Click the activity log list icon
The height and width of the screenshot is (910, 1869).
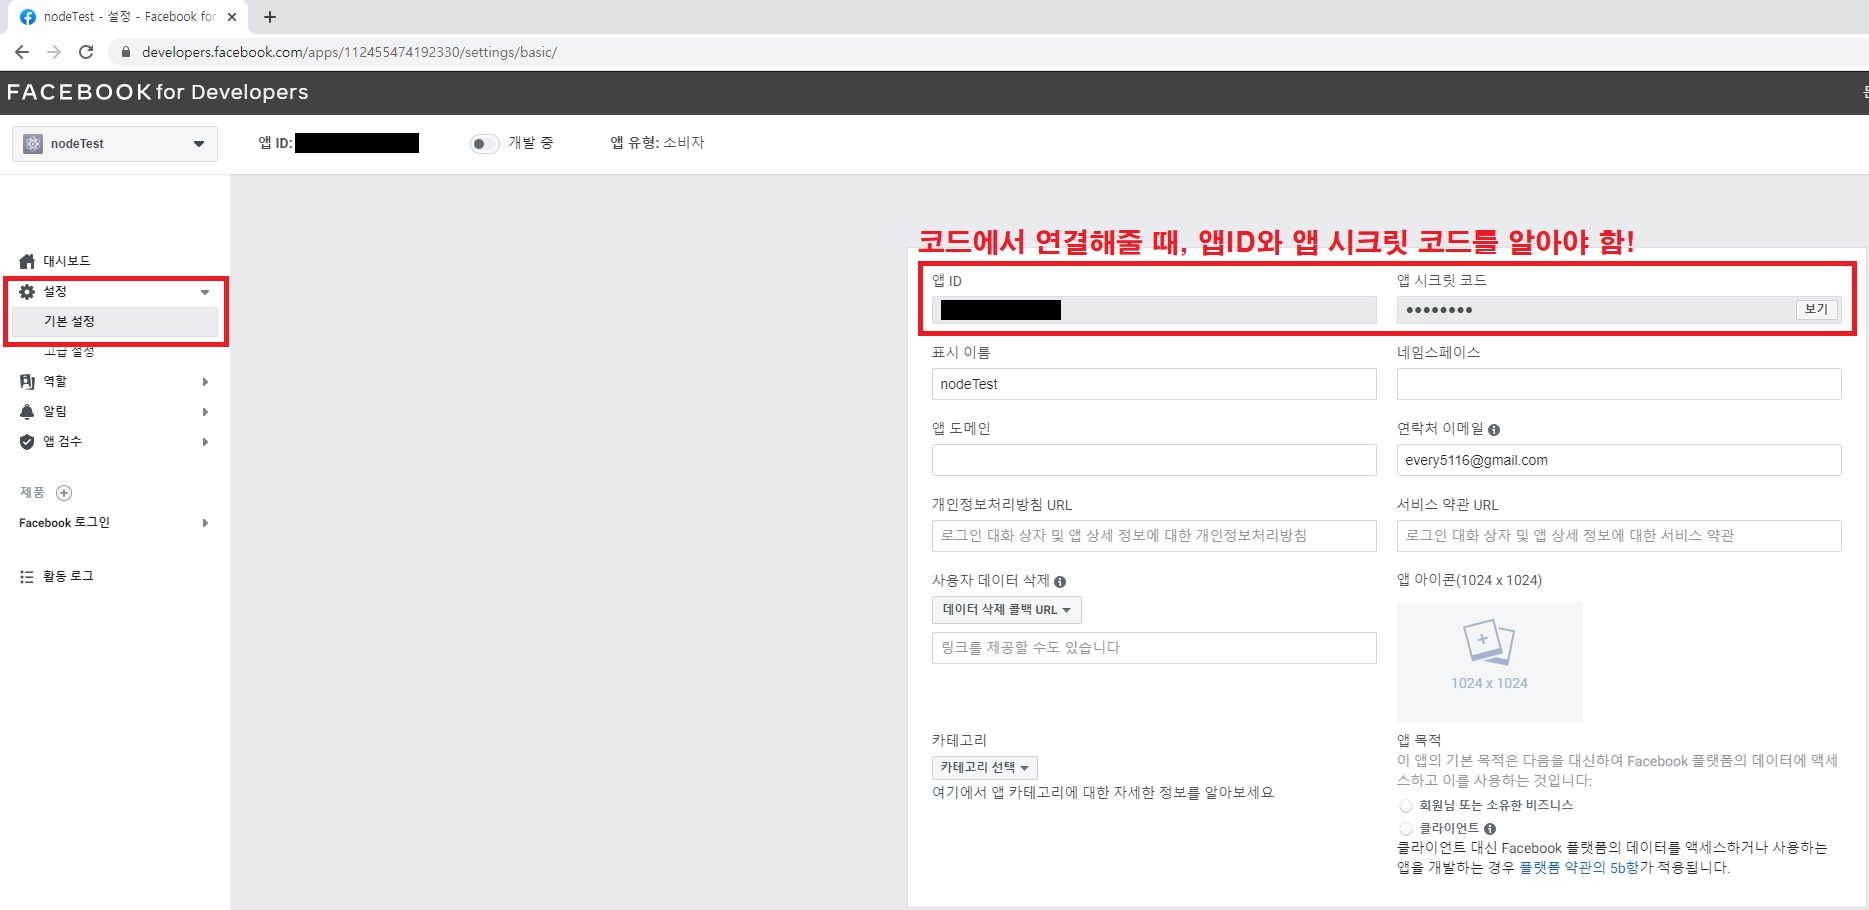coord(27,577)
